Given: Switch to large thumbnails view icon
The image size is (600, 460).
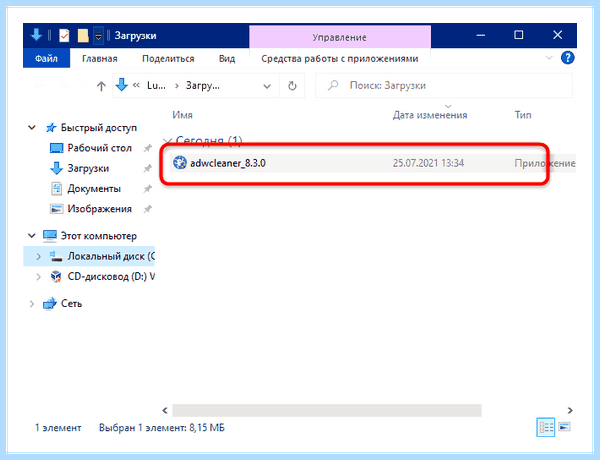Looking at the screenshot, I should (564, 427).
